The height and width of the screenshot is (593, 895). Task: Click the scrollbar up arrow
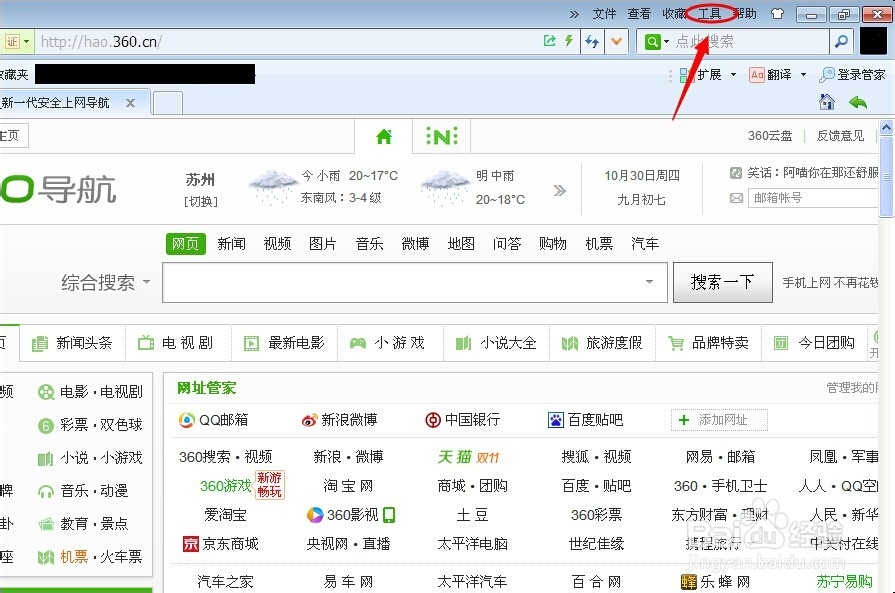886,127
